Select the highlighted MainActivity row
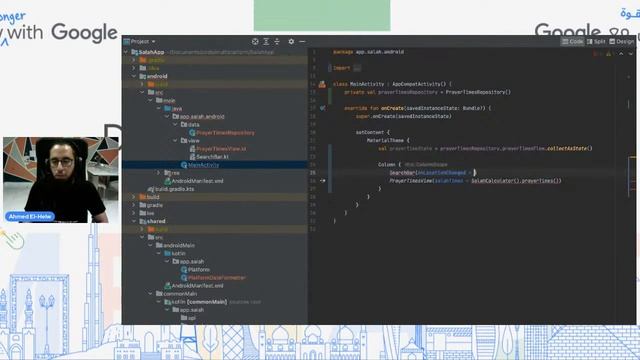Viewport: 640px width, 360px height. point(215,165)
